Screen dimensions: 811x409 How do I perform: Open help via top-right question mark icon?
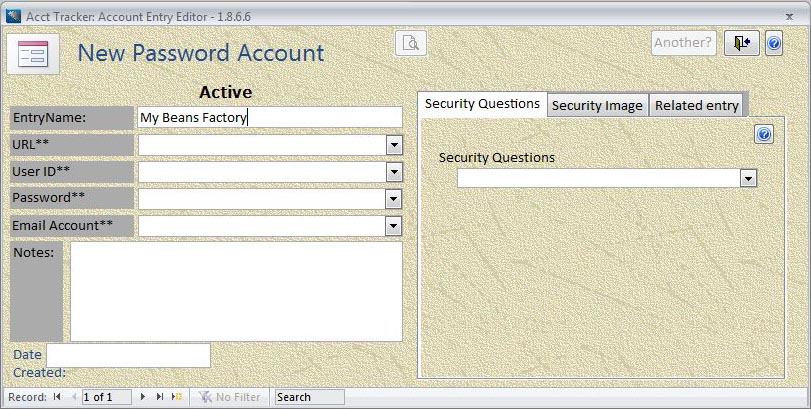click(x=774, y=43)
